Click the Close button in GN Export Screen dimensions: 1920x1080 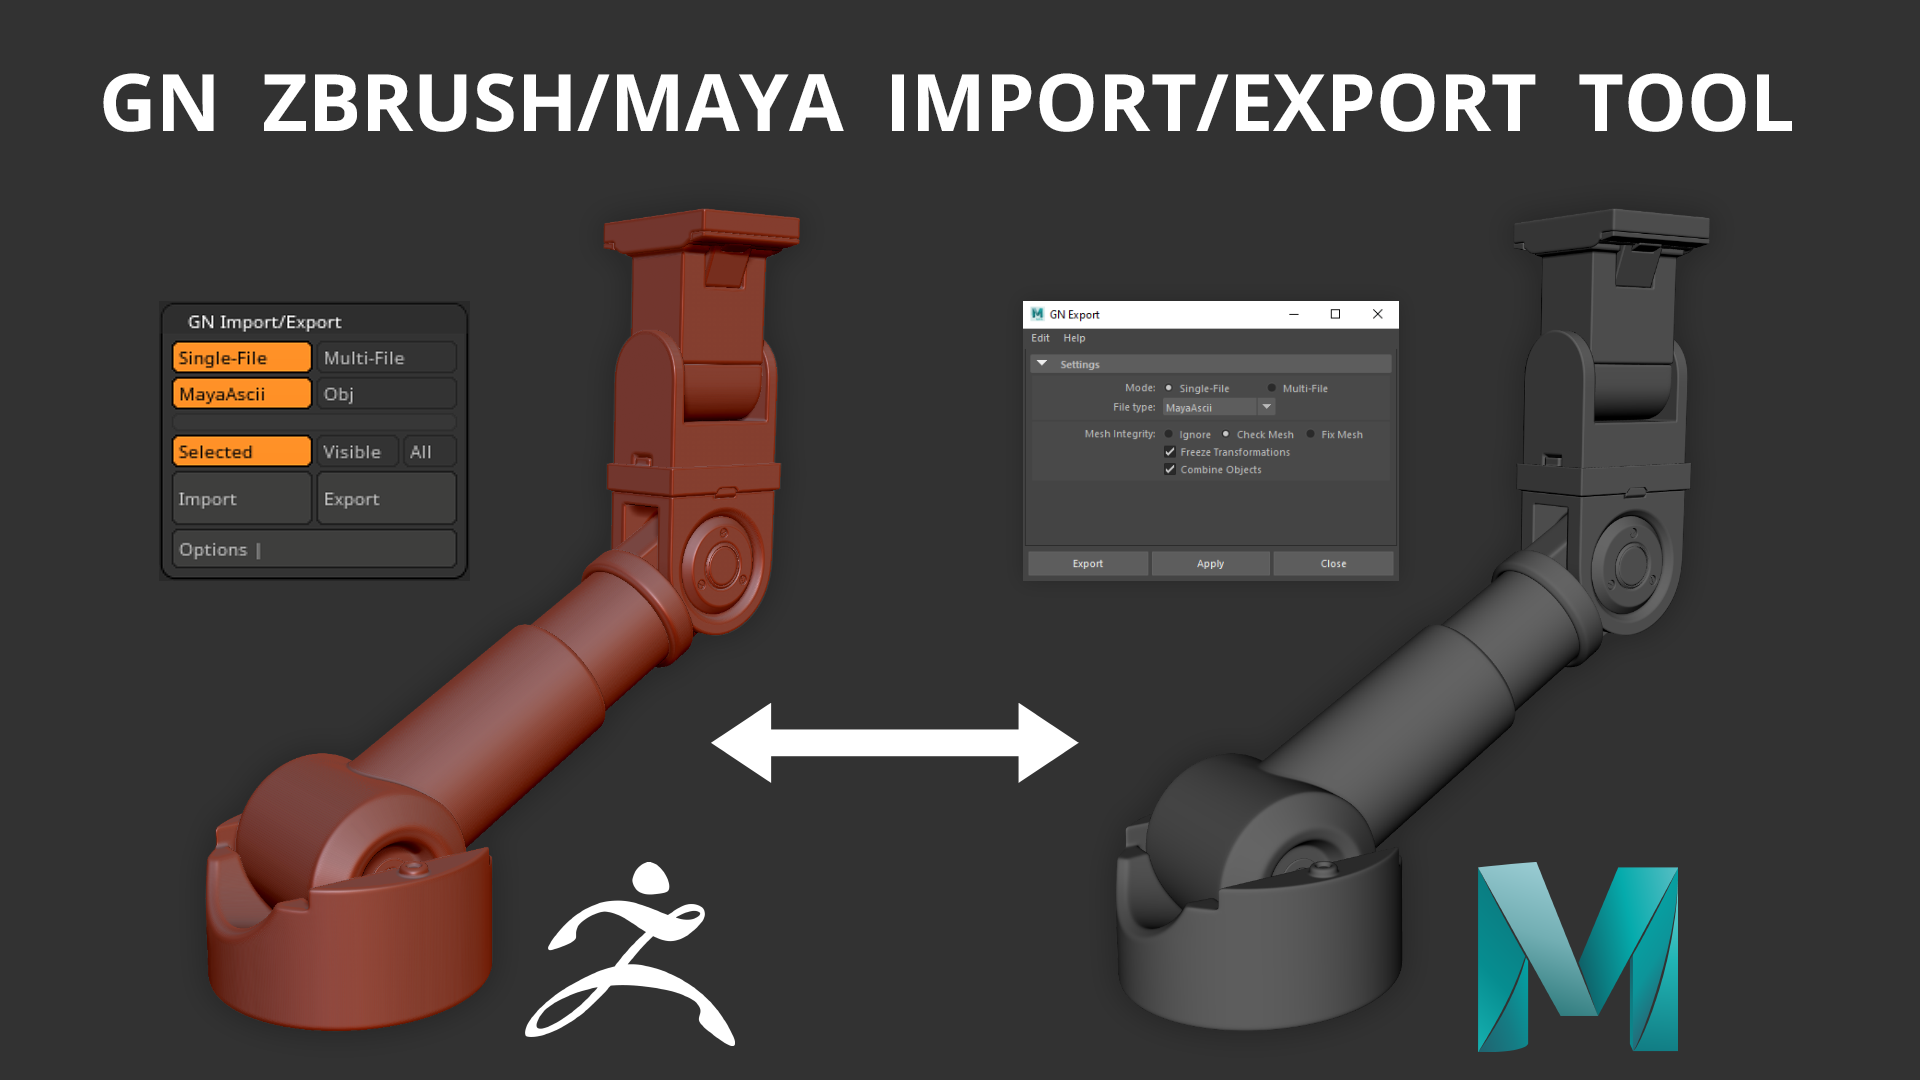[1333, 563]
